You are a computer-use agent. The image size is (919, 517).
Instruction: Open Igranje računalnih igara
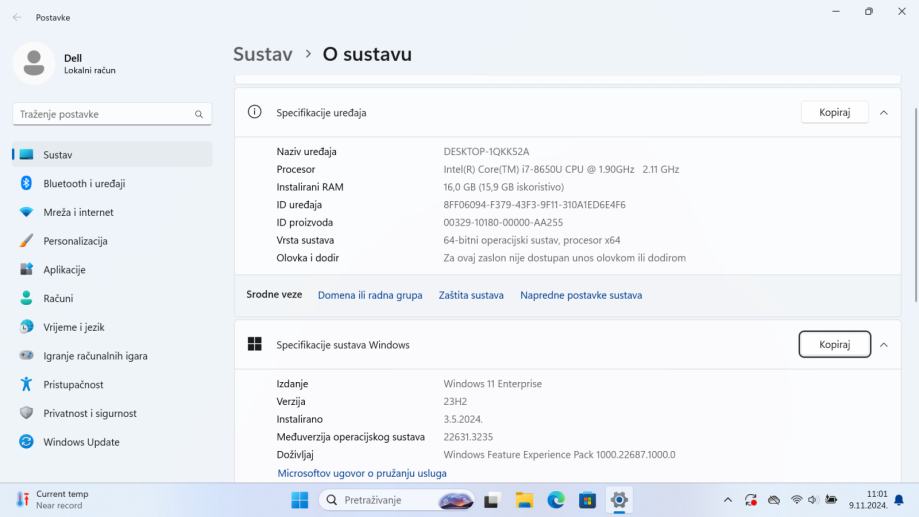pos(112,356)
